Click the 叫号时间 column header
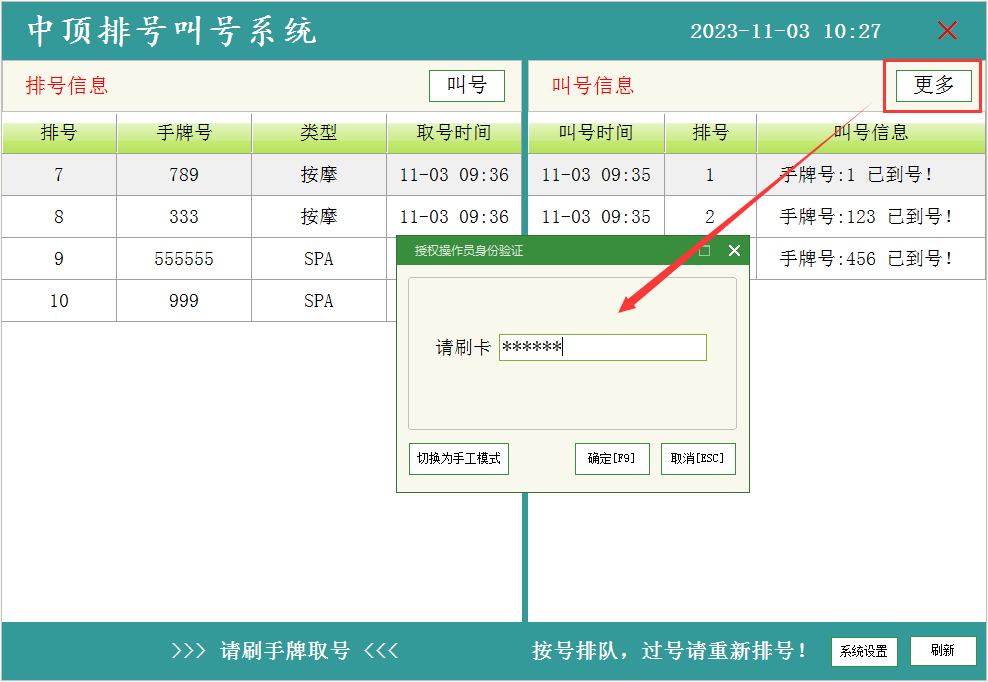This screenshot has height=682, width=988. [x=596, y=133]
